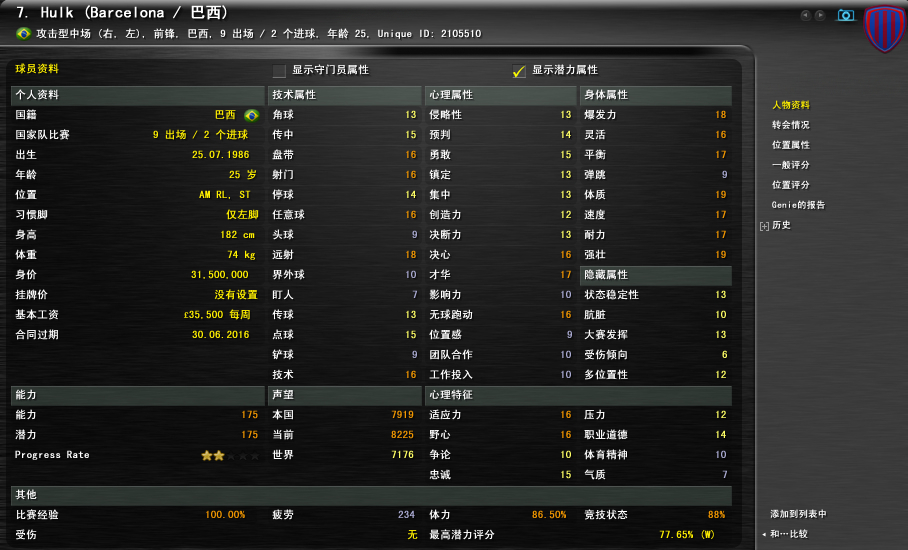Click 添加到列表中 link

[798, 514]
